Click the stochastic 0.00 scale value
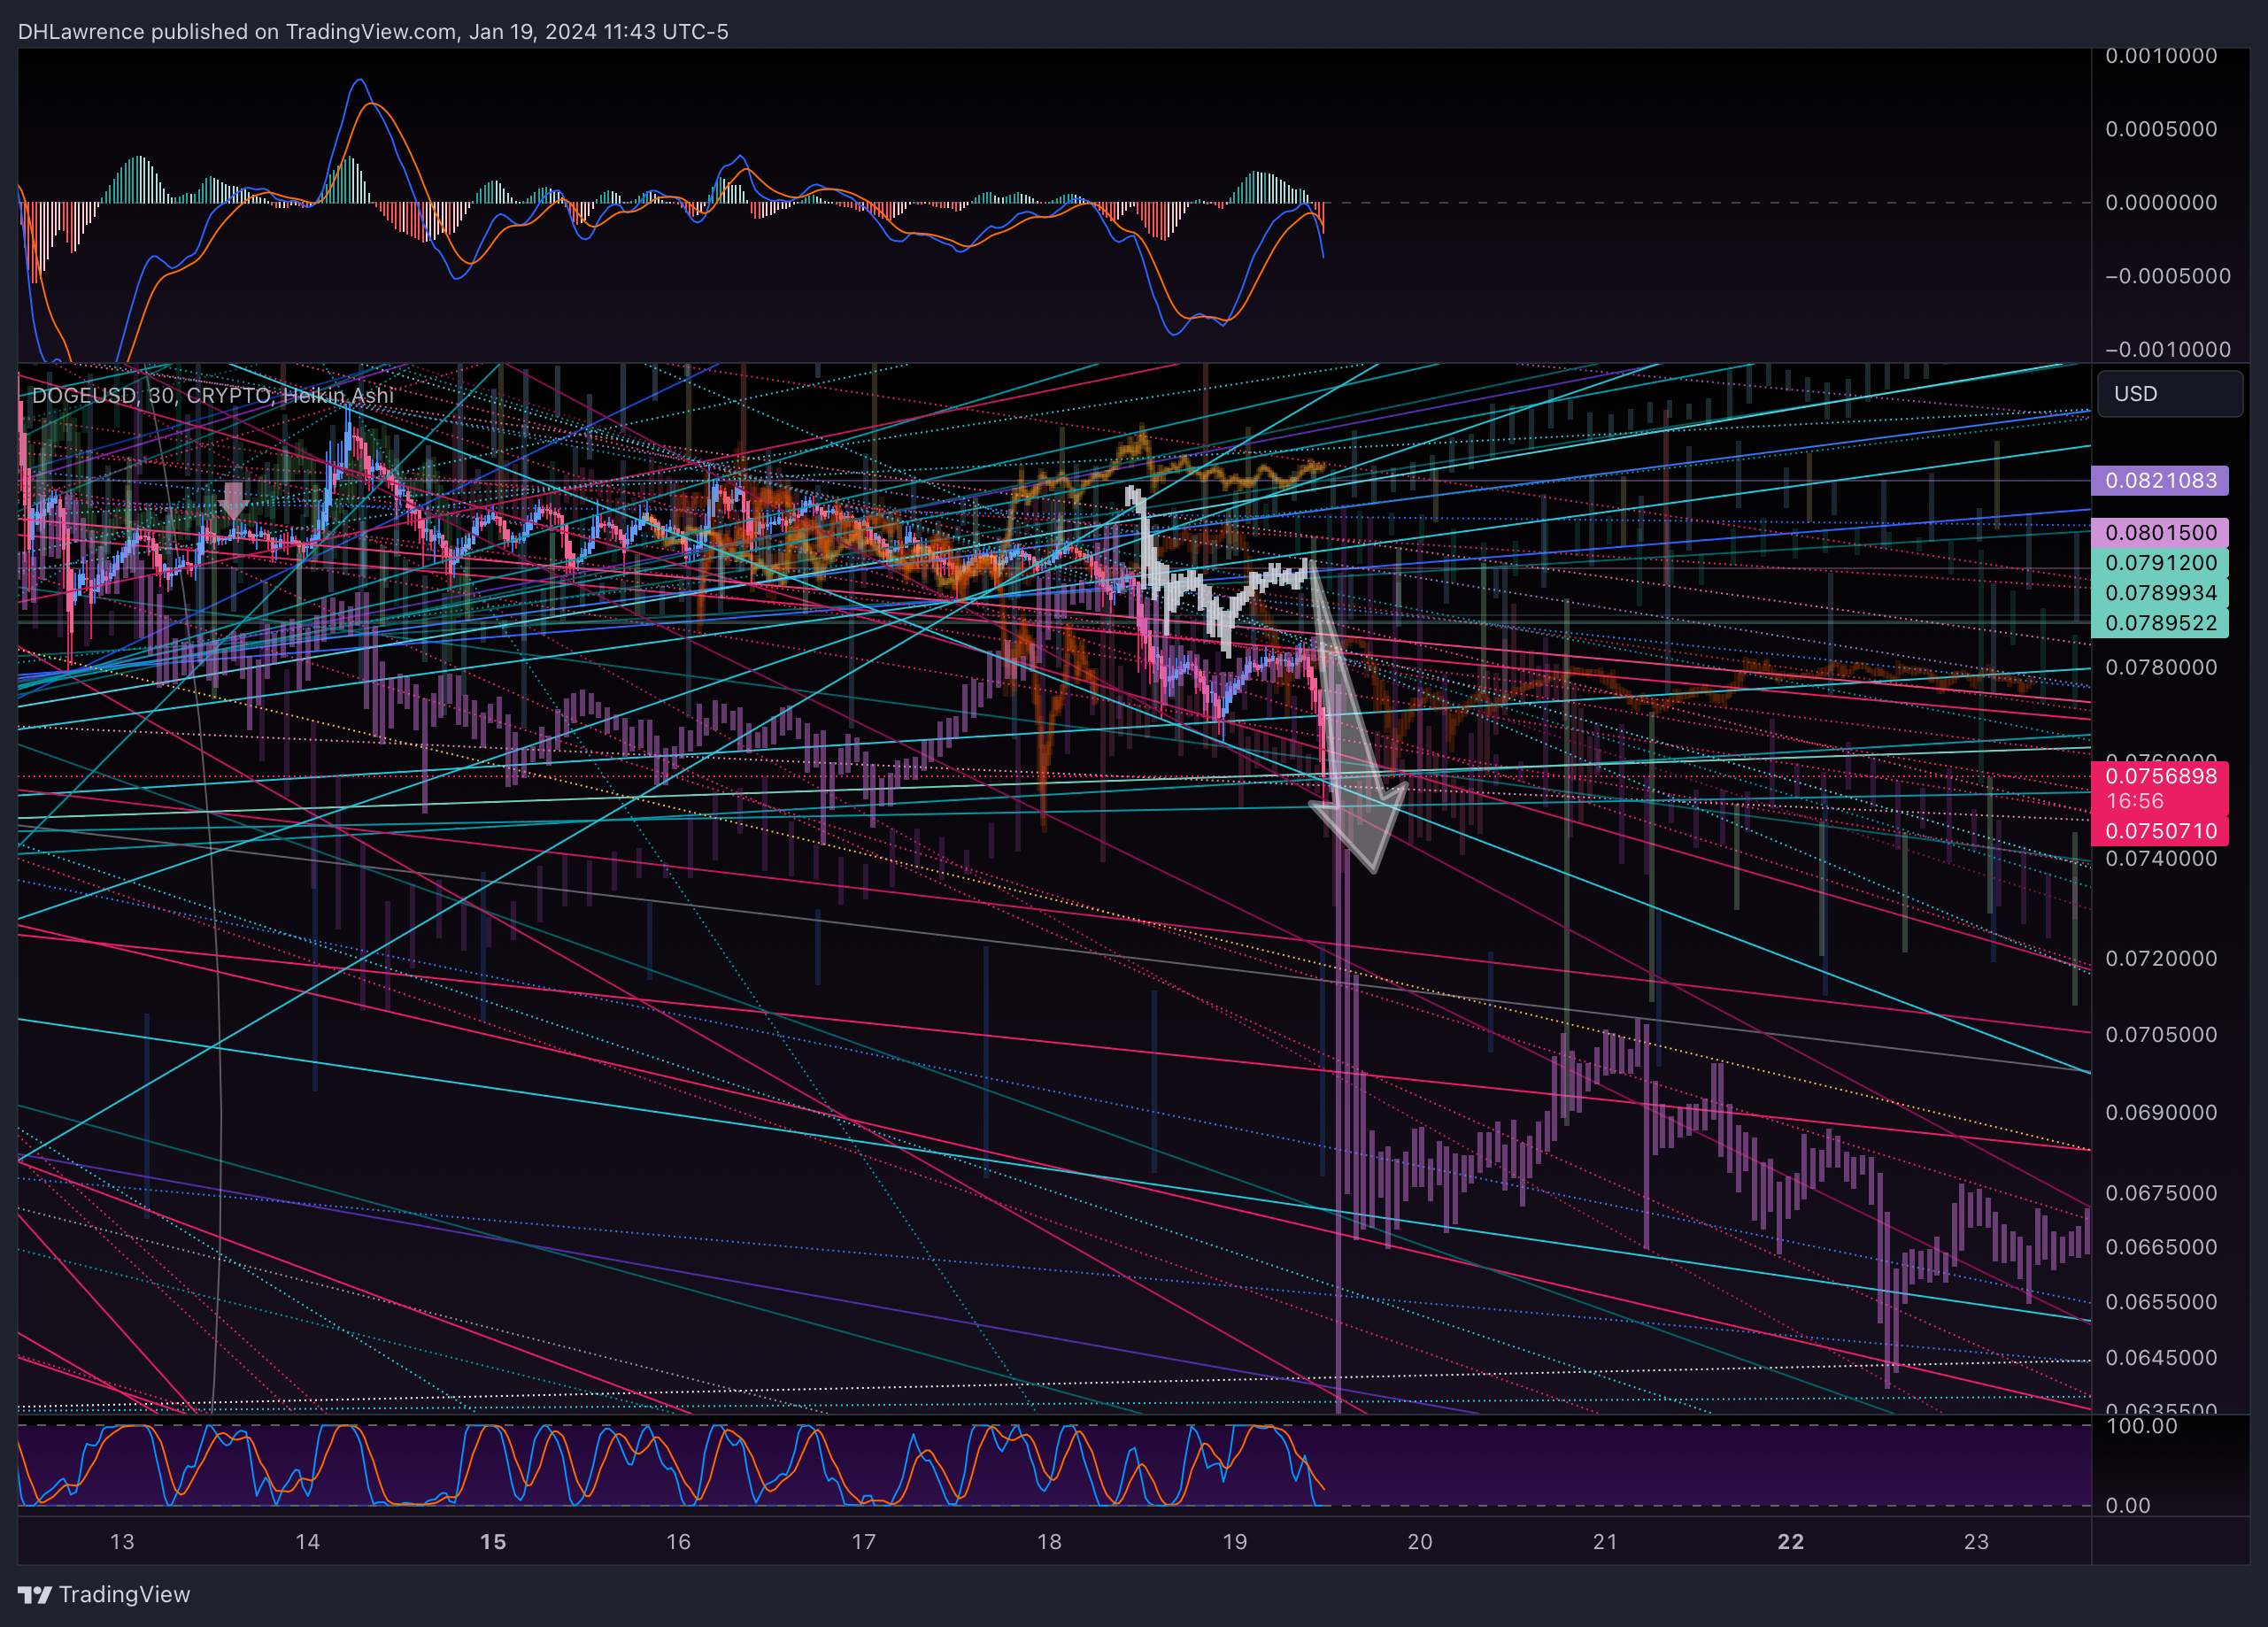This screenshot has height=1627, width=2268. [2128, 1505]
